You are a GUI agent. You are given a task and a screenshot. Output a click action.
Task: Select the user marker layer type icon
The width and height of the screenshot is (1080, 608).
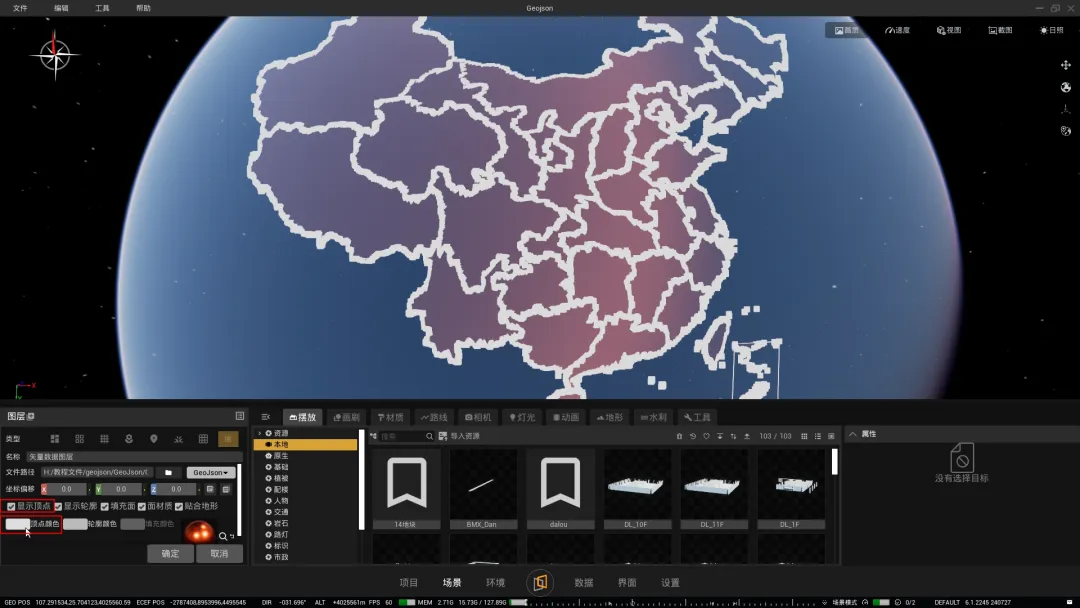click(129, 439)
